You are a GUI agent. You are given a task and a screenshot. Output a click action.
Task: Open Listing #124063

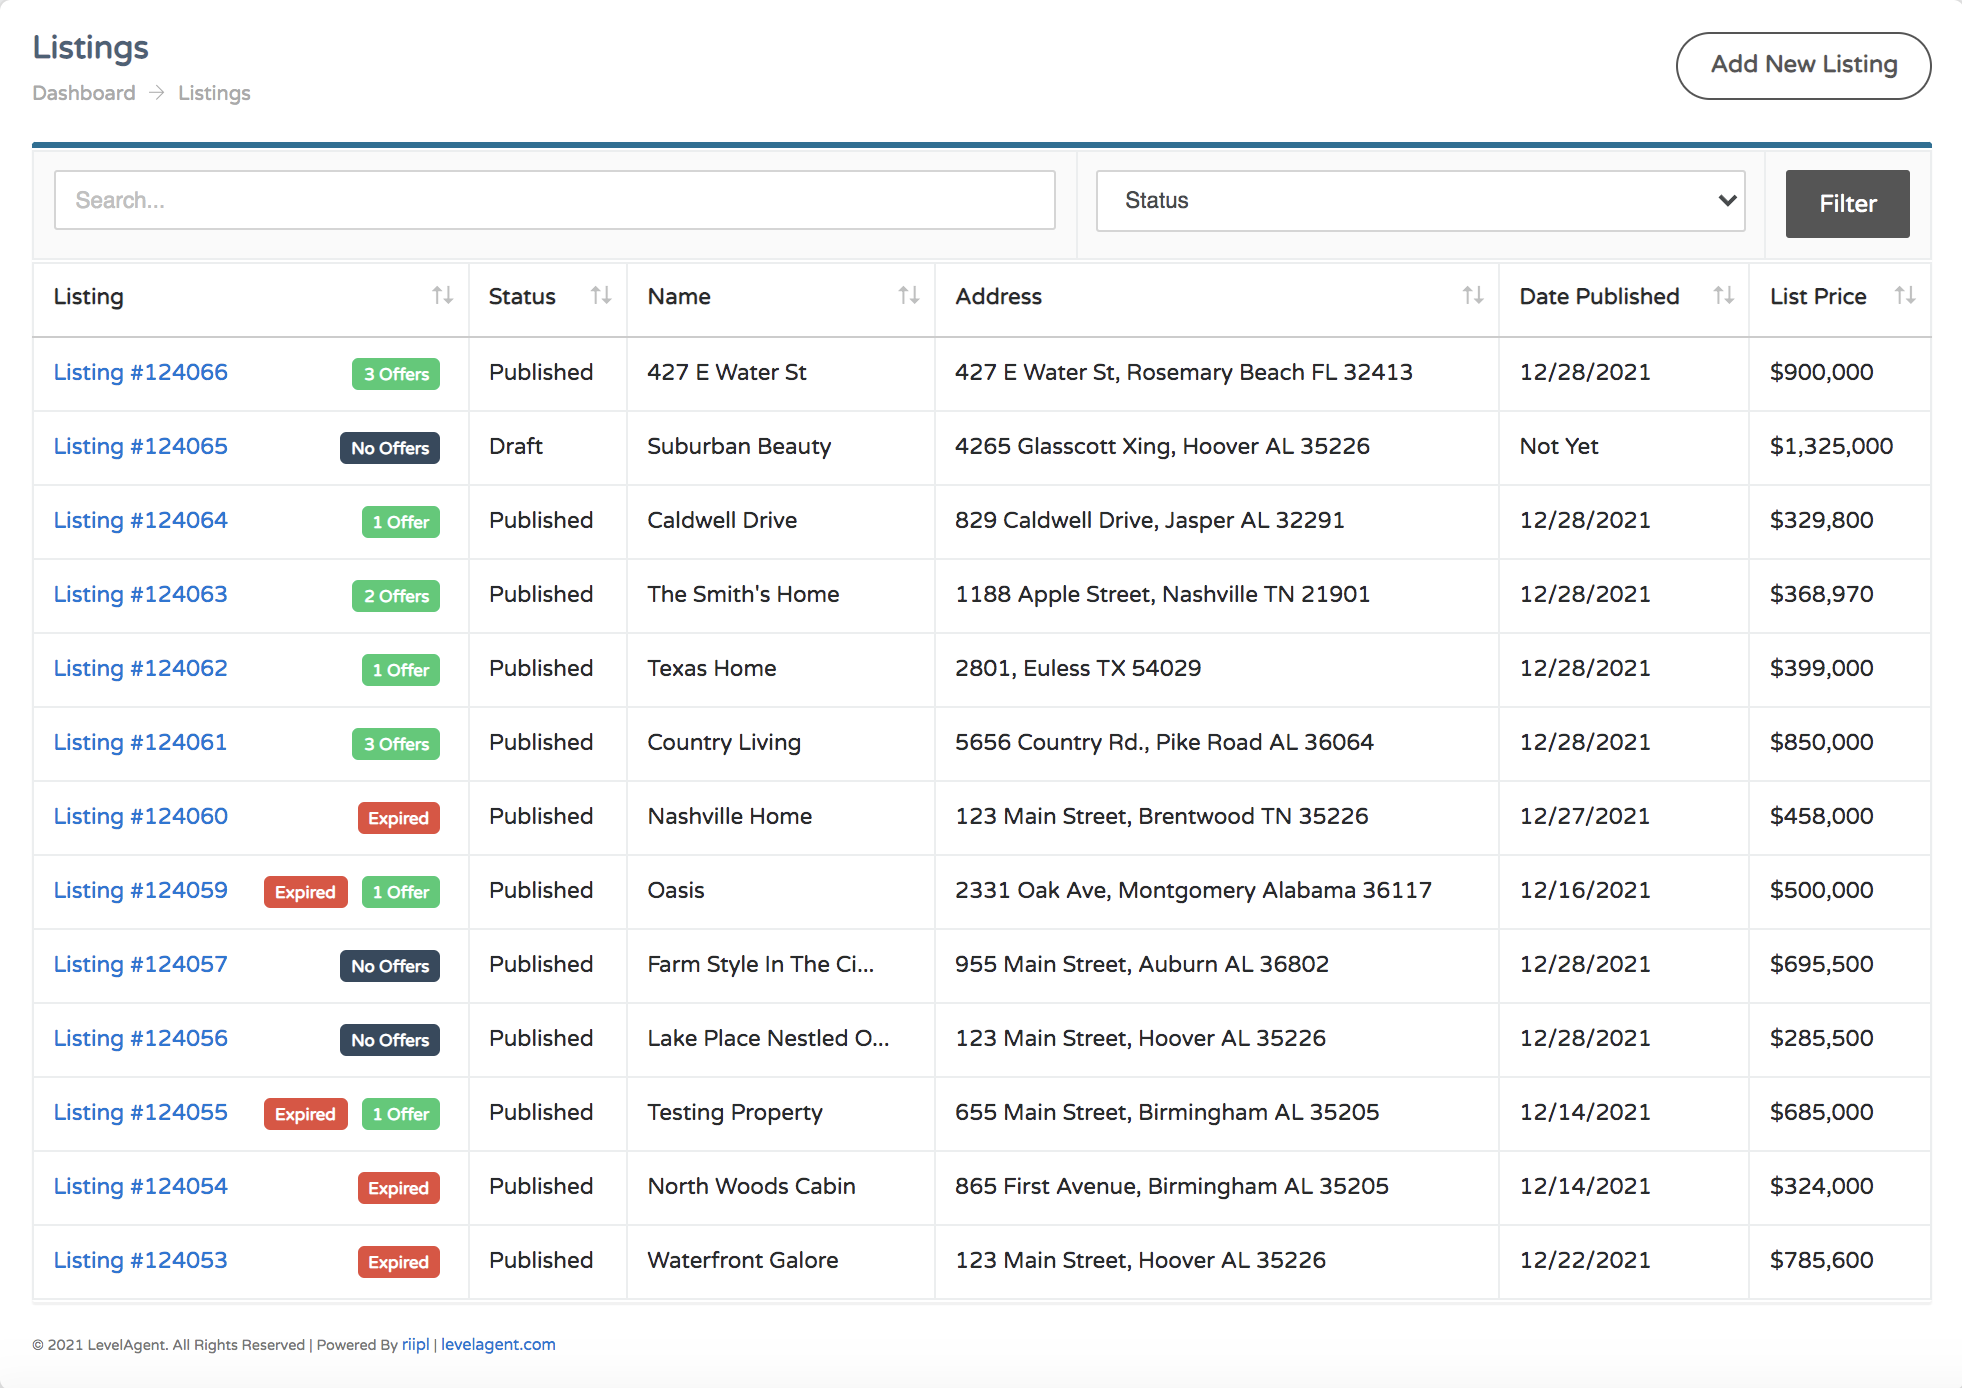tap(141, 594)
